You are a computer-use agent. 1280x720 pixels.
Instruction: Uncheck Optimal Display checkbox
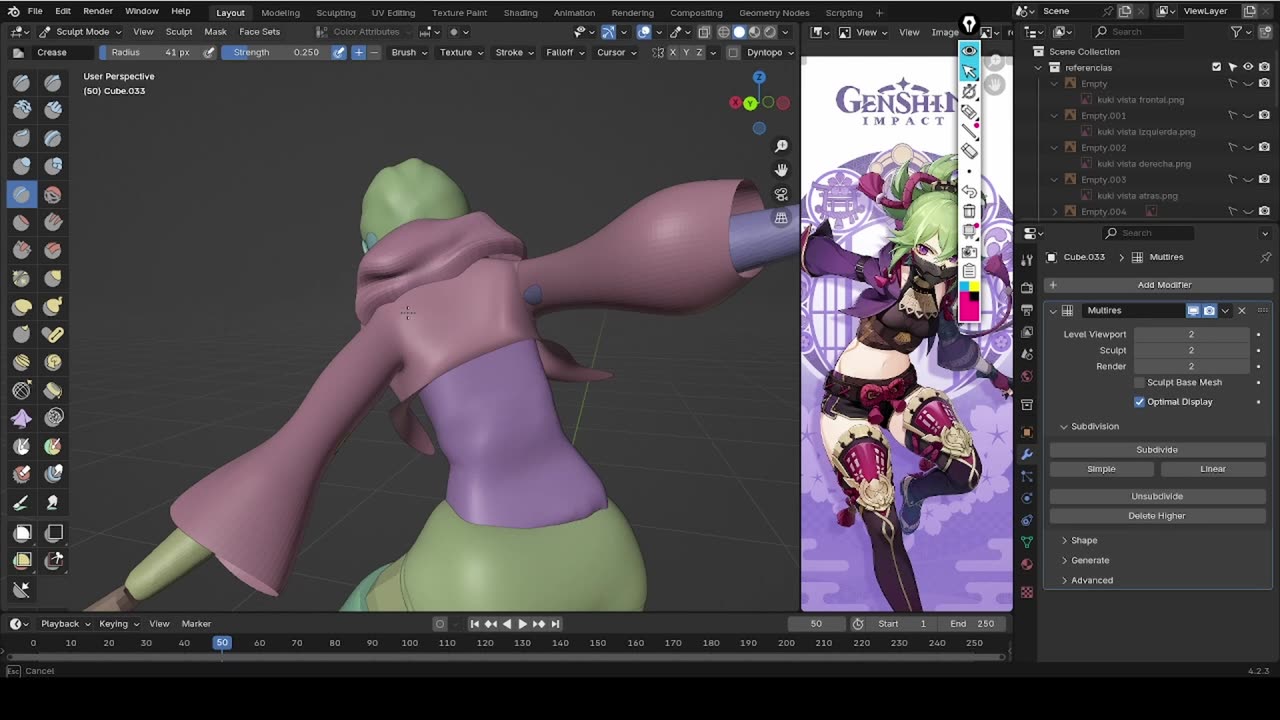1139,402
